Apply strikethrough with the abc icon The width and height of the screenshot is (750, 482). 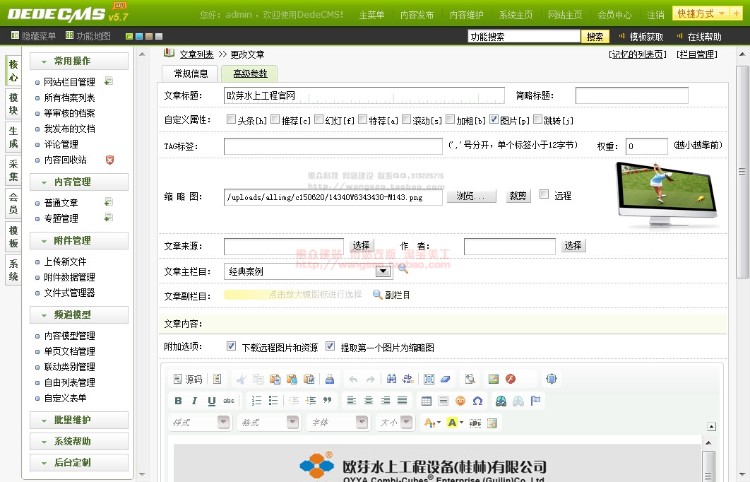click(x=229, y=401)
